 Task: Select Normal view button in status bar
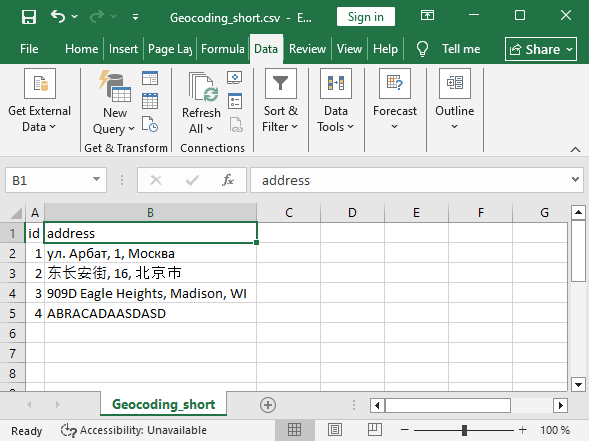click(x=294, y=430)
